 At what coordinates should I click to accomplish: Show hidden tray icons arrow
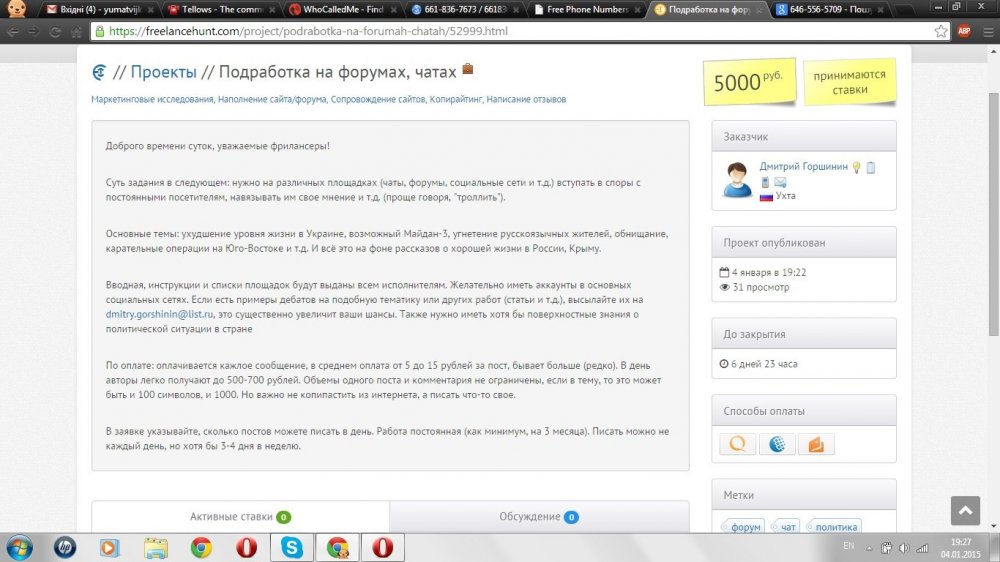[x=869, y=548]
